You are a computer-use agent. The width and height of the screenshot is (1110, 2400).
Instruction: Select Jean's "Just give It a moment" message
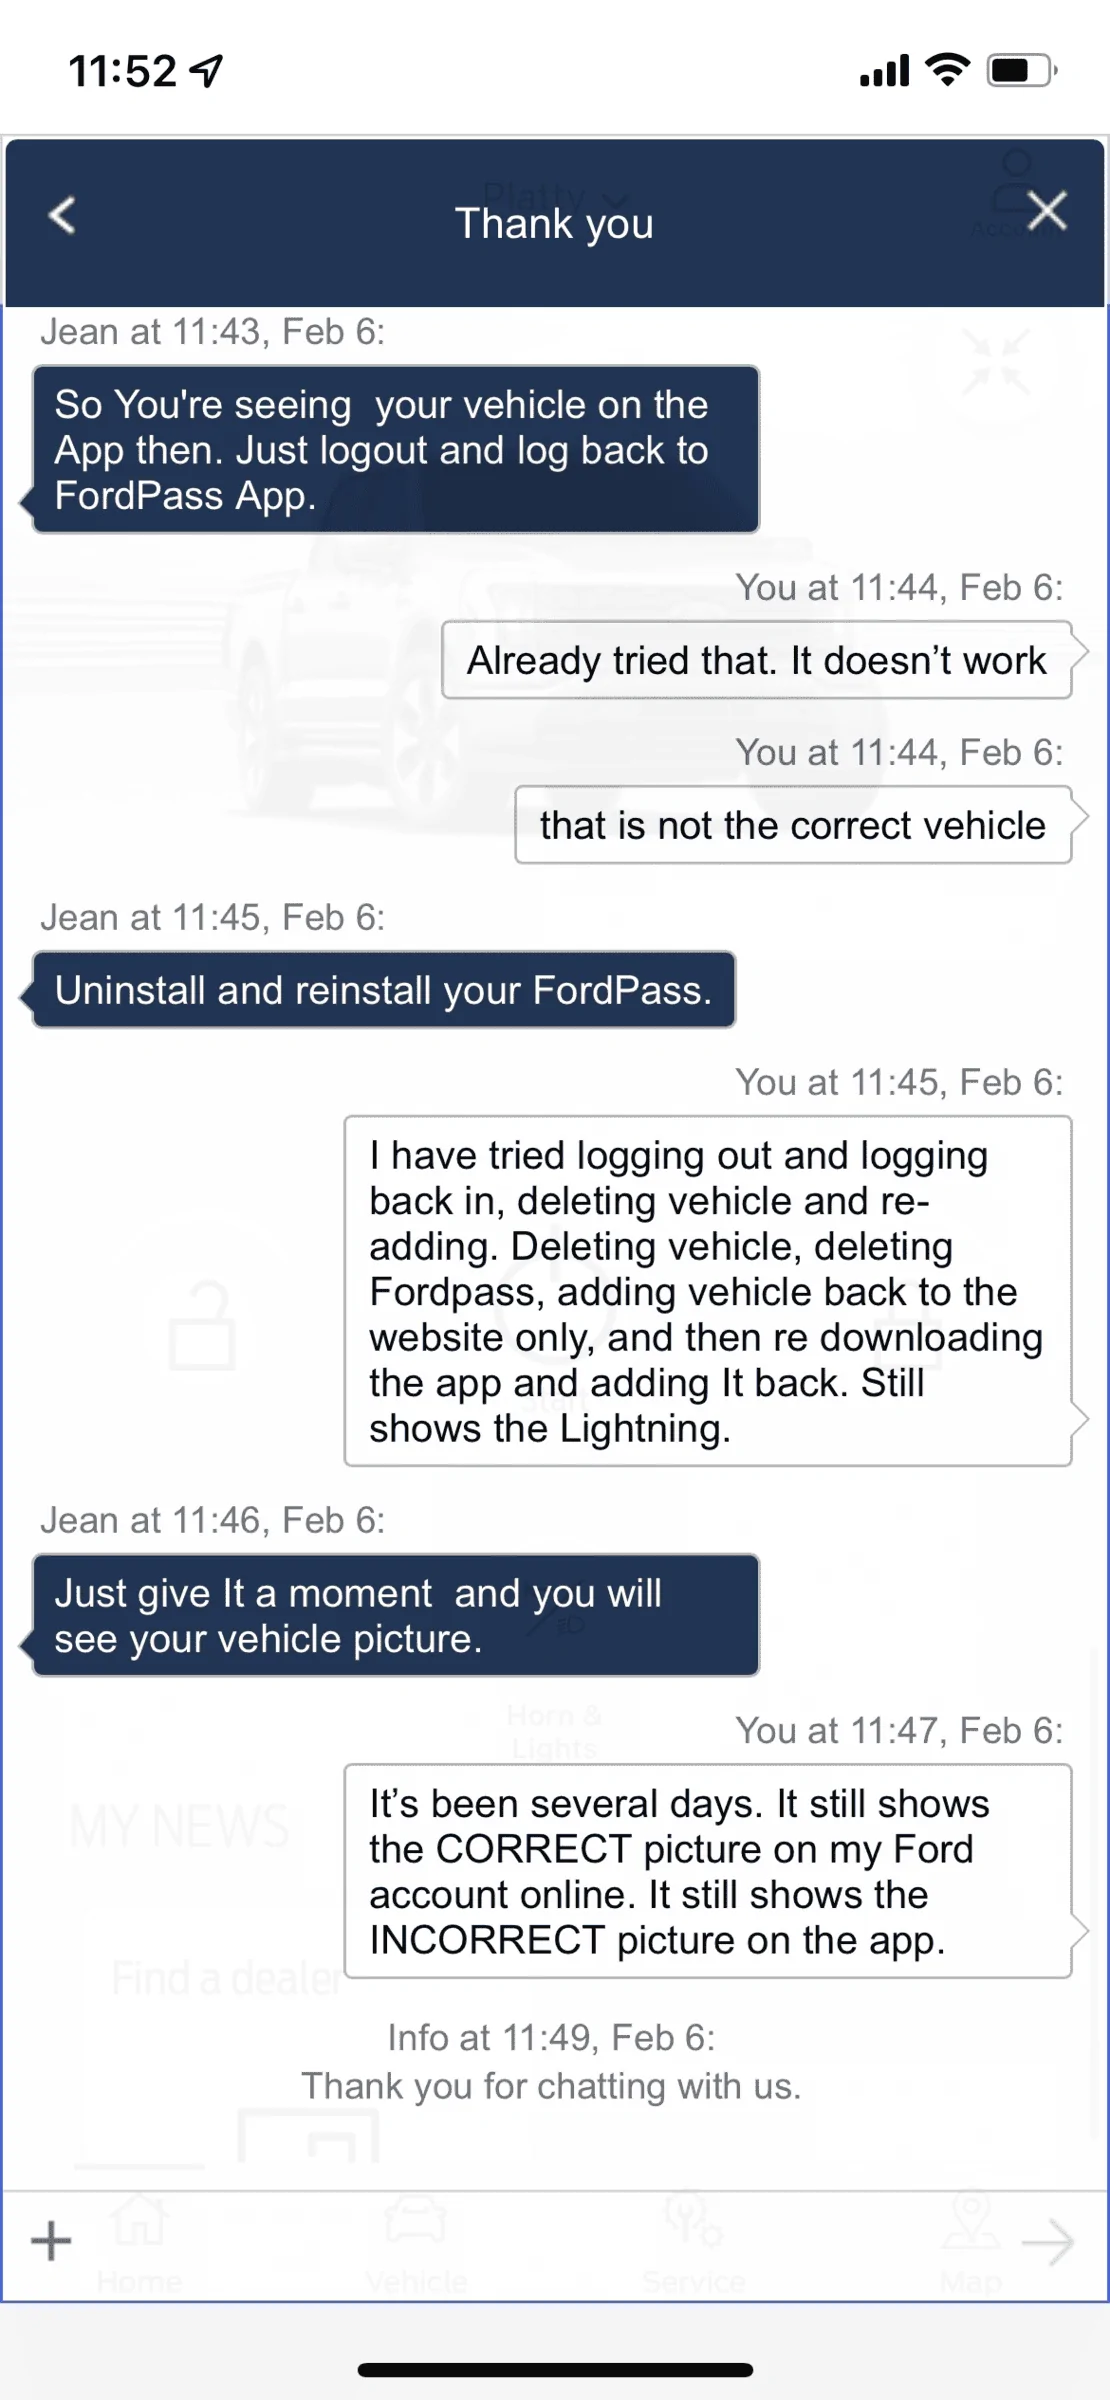coord(395,1615)
